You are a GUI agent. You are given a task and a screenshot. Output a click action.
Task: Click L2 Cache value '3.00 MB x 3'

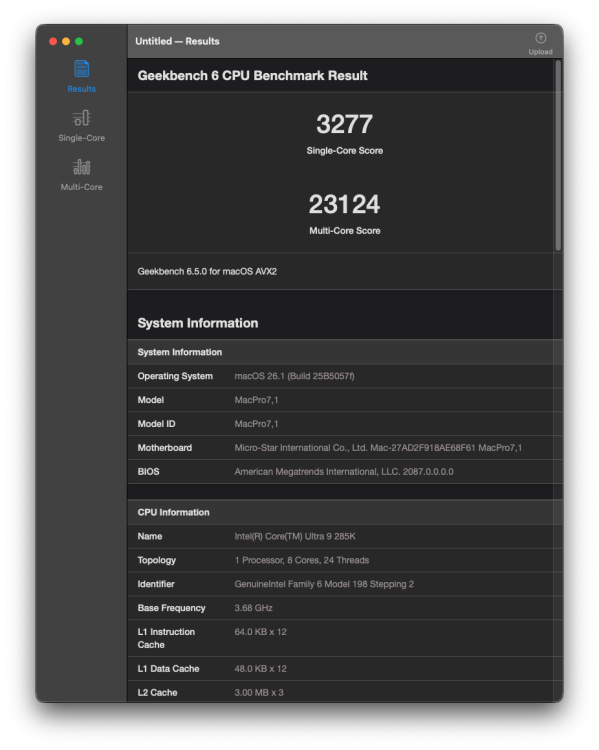[259, 693]
